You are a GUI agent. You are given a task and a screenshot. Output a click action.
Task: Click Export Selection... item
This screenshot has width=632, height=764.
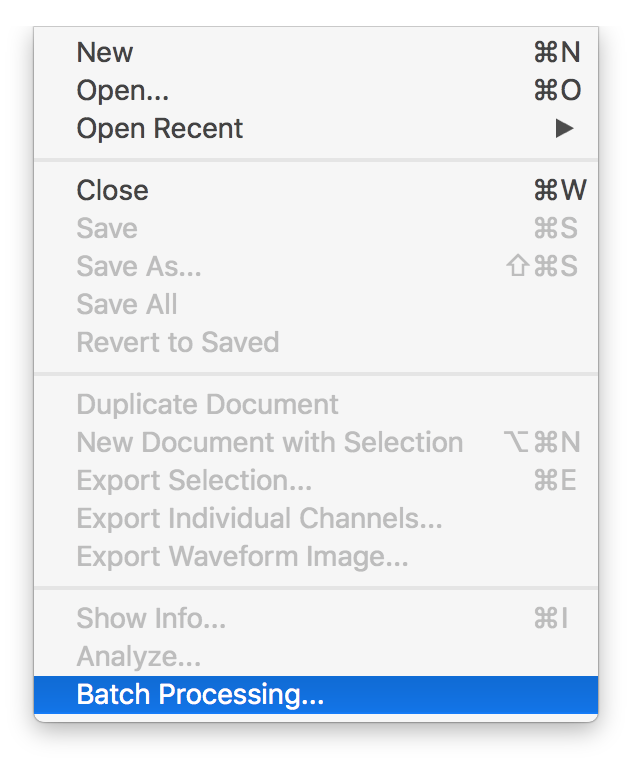pyautogui.click(x=194, y=481)
